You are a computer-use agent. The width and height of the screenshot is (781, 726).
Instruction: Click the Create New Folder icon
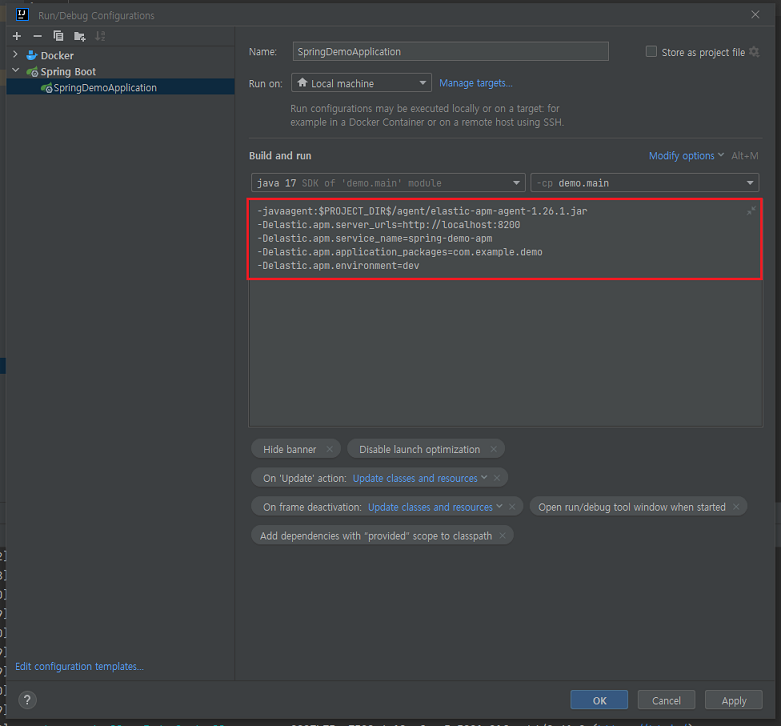pos(79,36)
